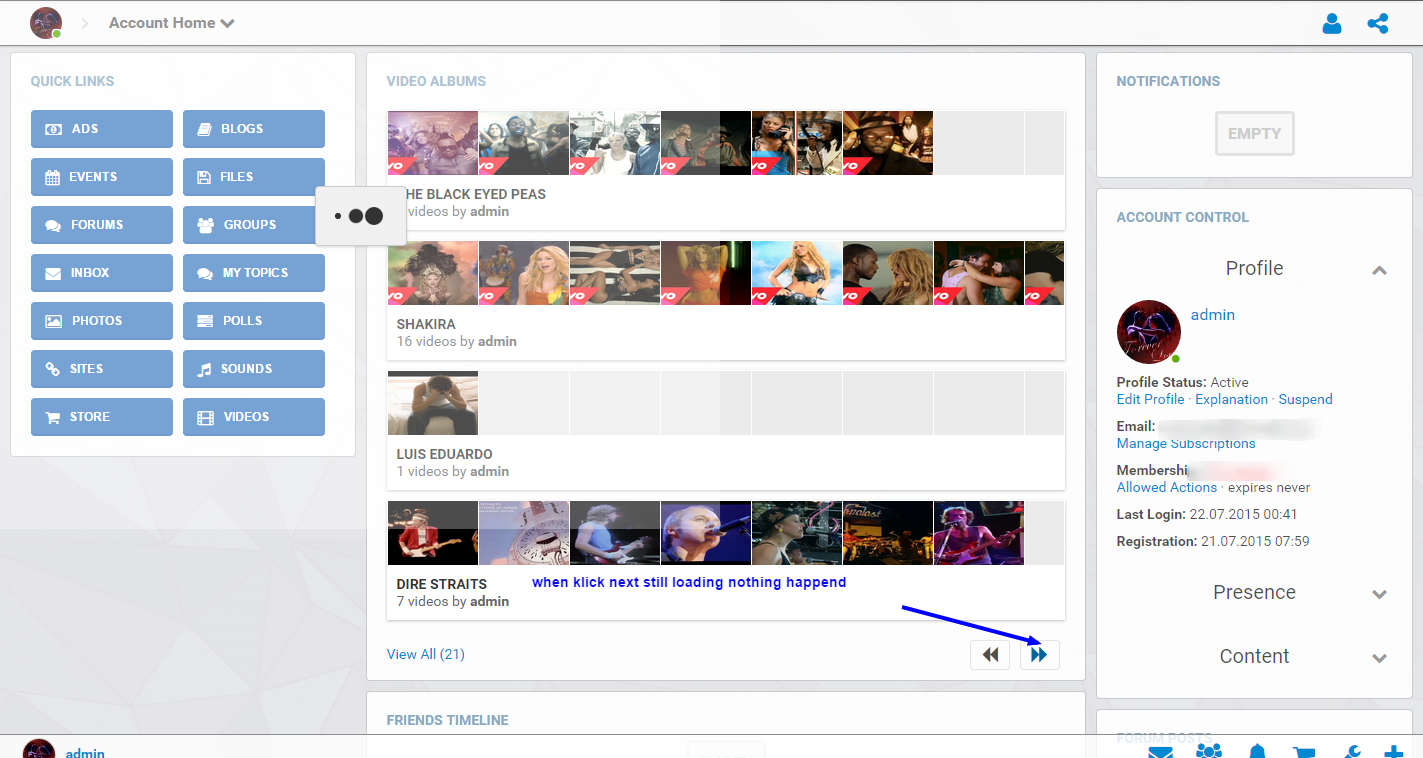Open the Allowed Actions link

(1167, 487)
